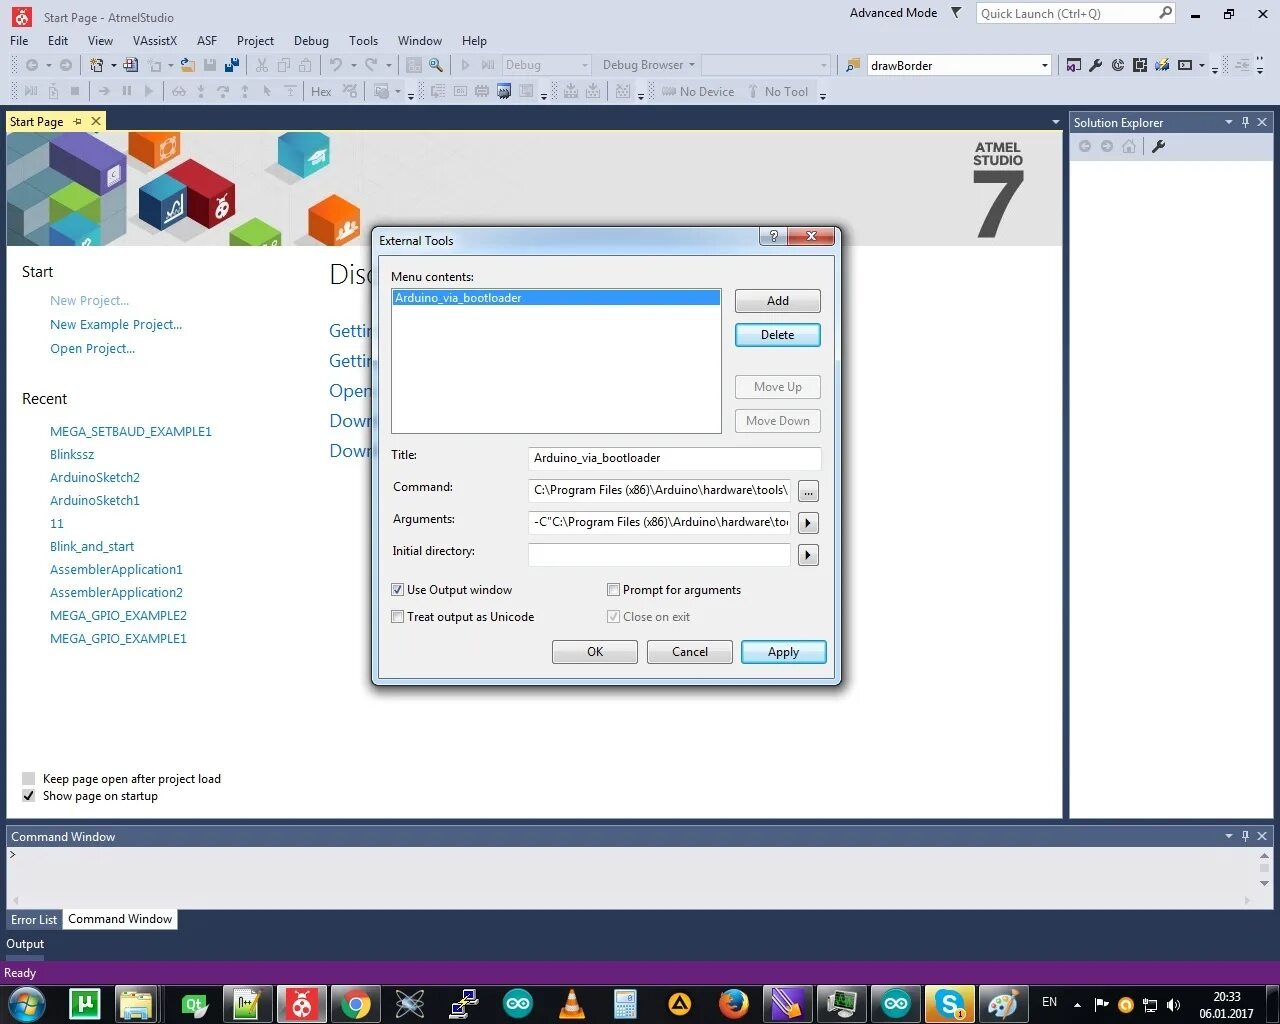The image size is (1280, 1024).
Task: Select Arduino_via_bootloader in Menu contents list
Action: point(556,298)
